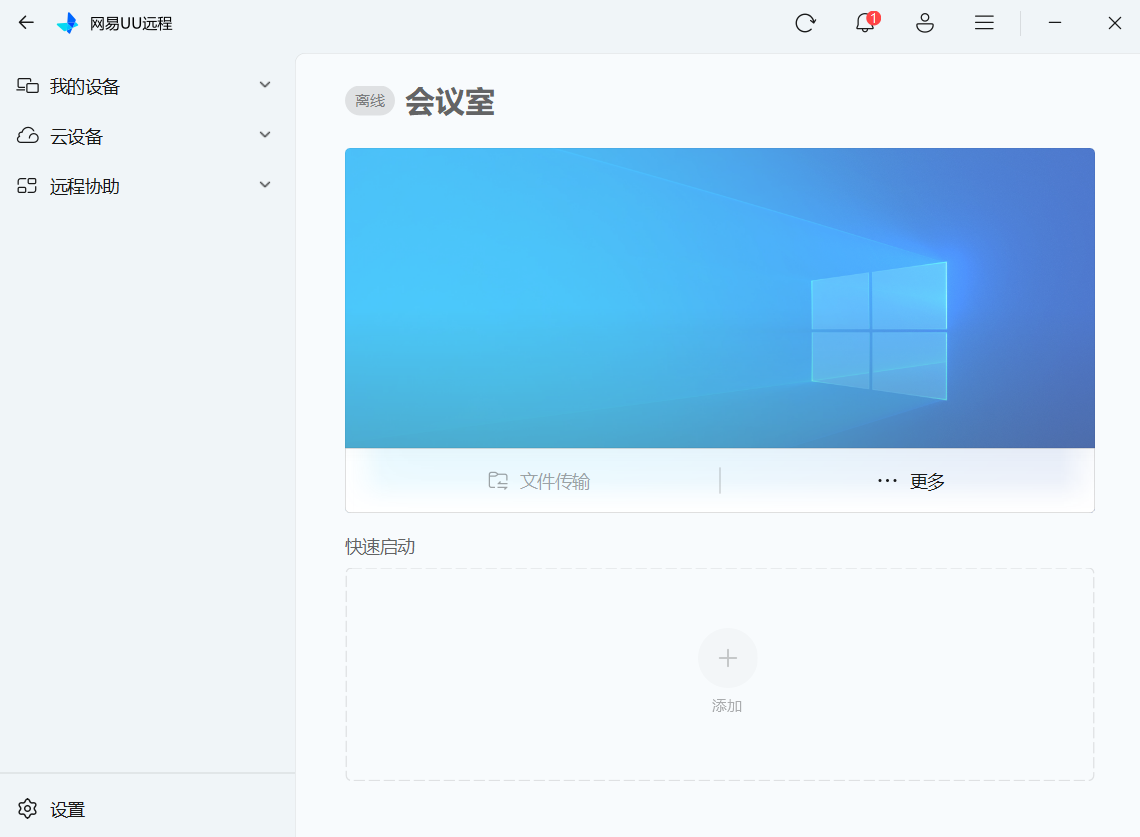Open the user account profile icon
The image size is (1140, 837).
pos(925,23)
